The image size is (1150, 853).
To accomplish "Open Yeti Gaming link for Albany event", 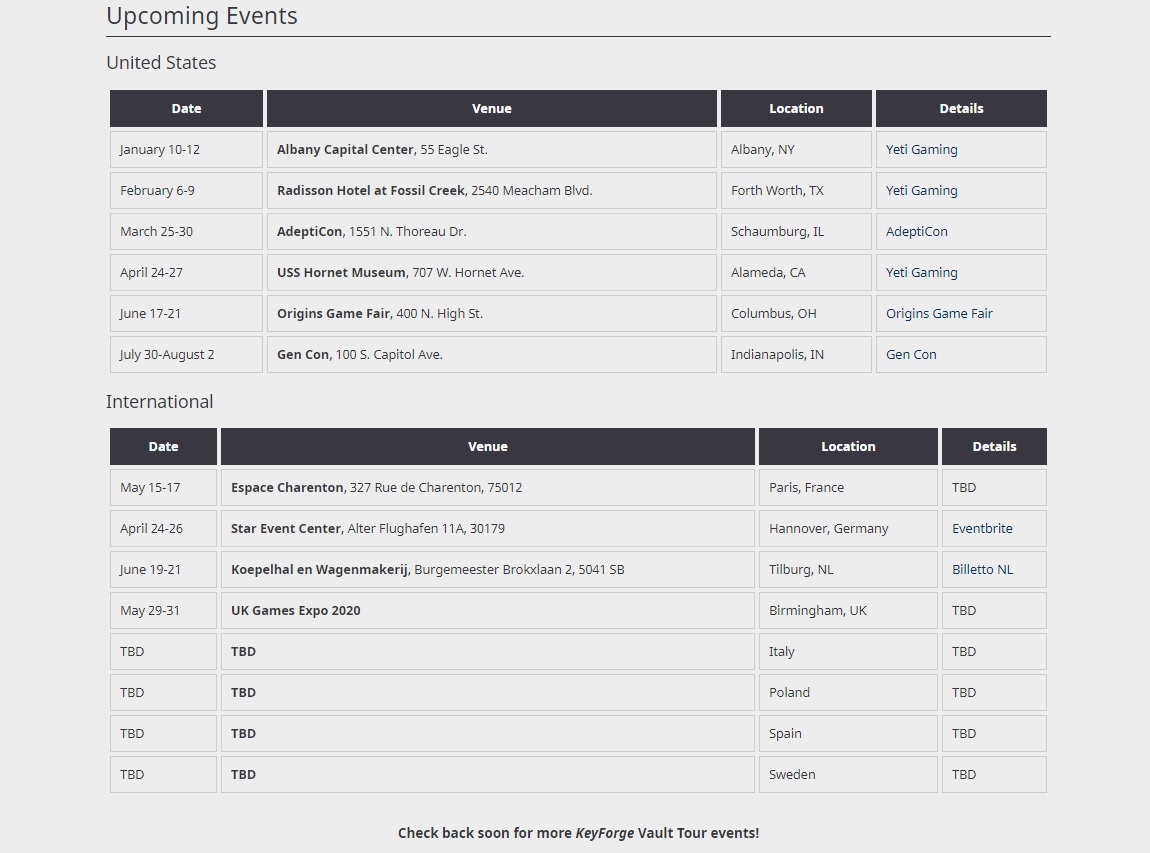I will pos(921,150).
